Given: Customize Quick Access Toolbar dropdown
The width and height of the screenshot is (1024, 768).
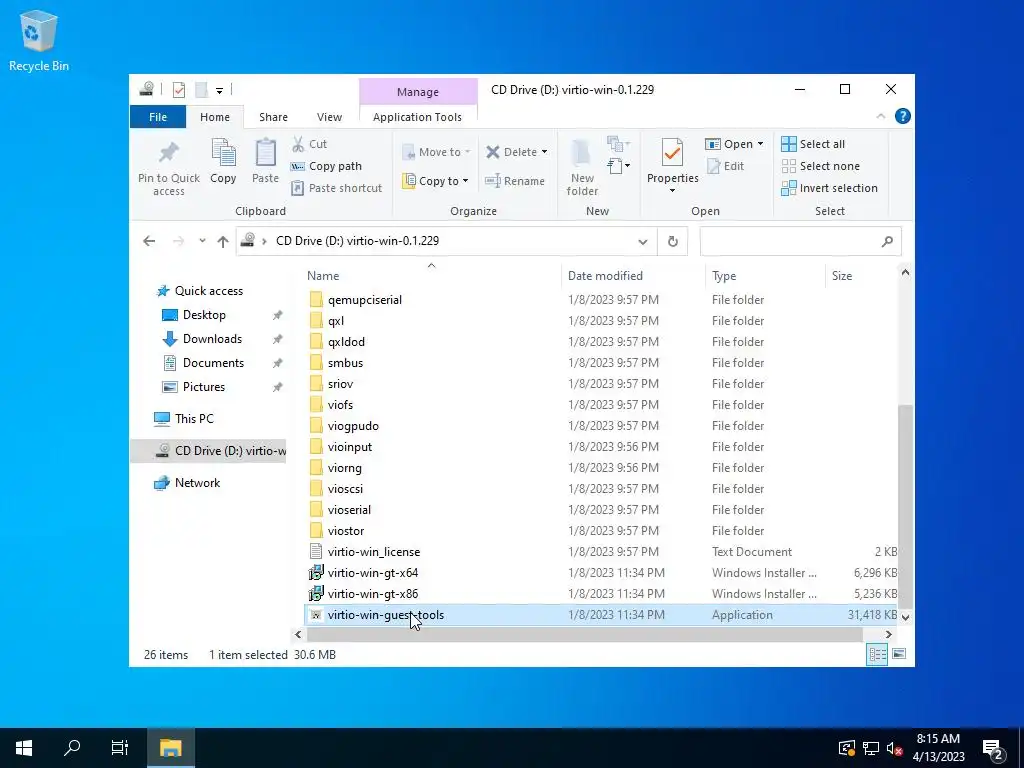Looking at the screenshot, I should 219,90.
